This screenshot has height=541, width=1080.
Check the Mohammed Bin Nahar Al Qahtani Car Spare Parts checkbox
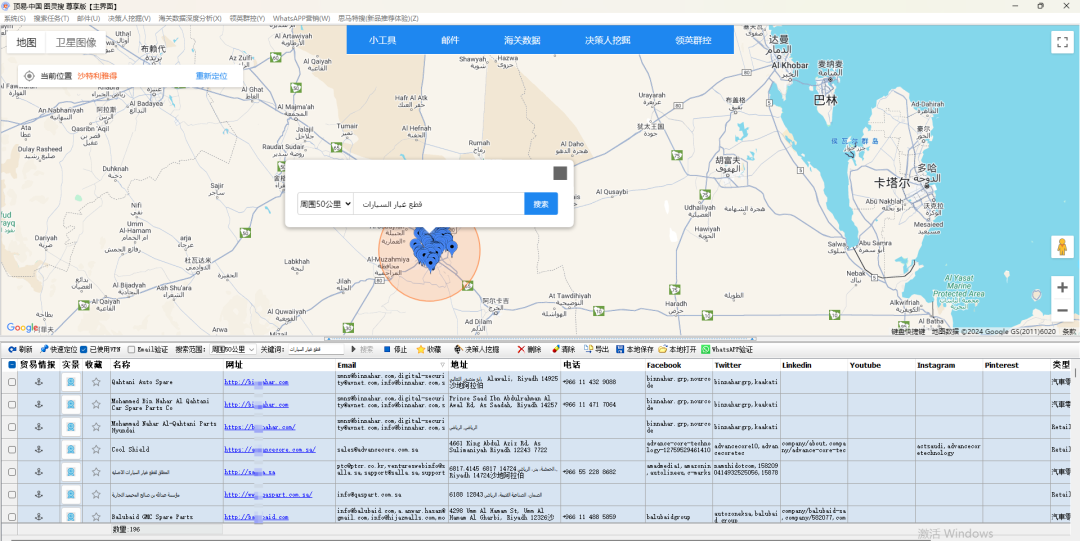click(x=12, y=405)
